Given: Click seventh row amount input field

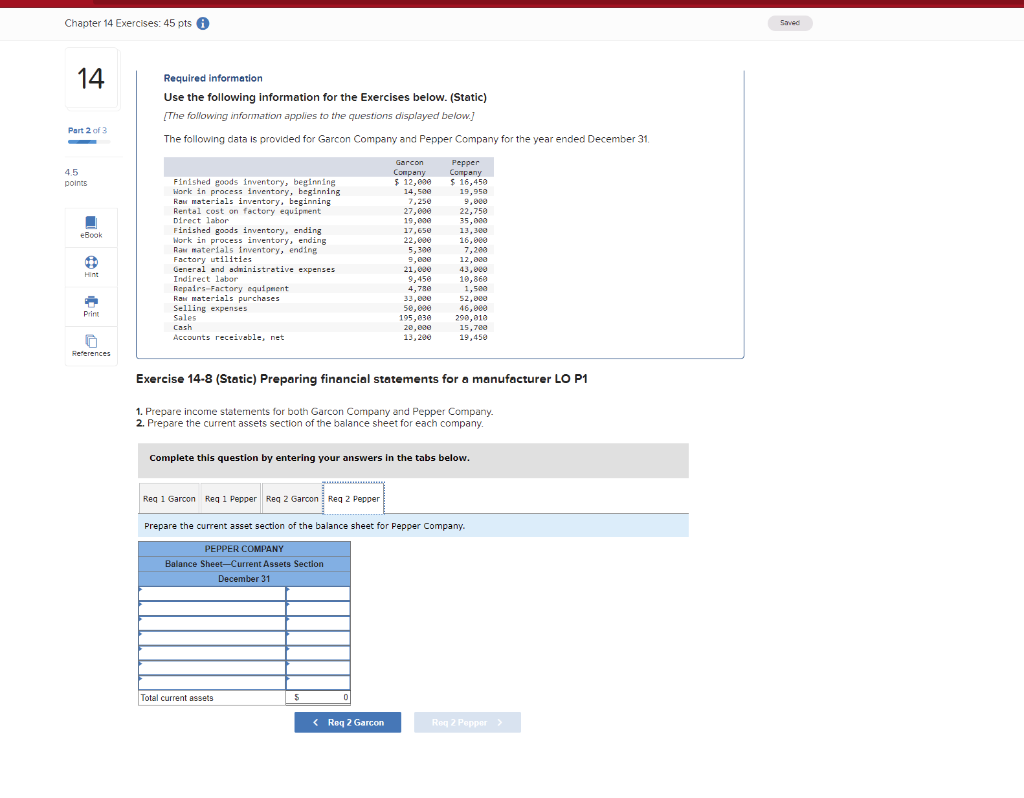Looking at the screenshot, I should point(318,683).
